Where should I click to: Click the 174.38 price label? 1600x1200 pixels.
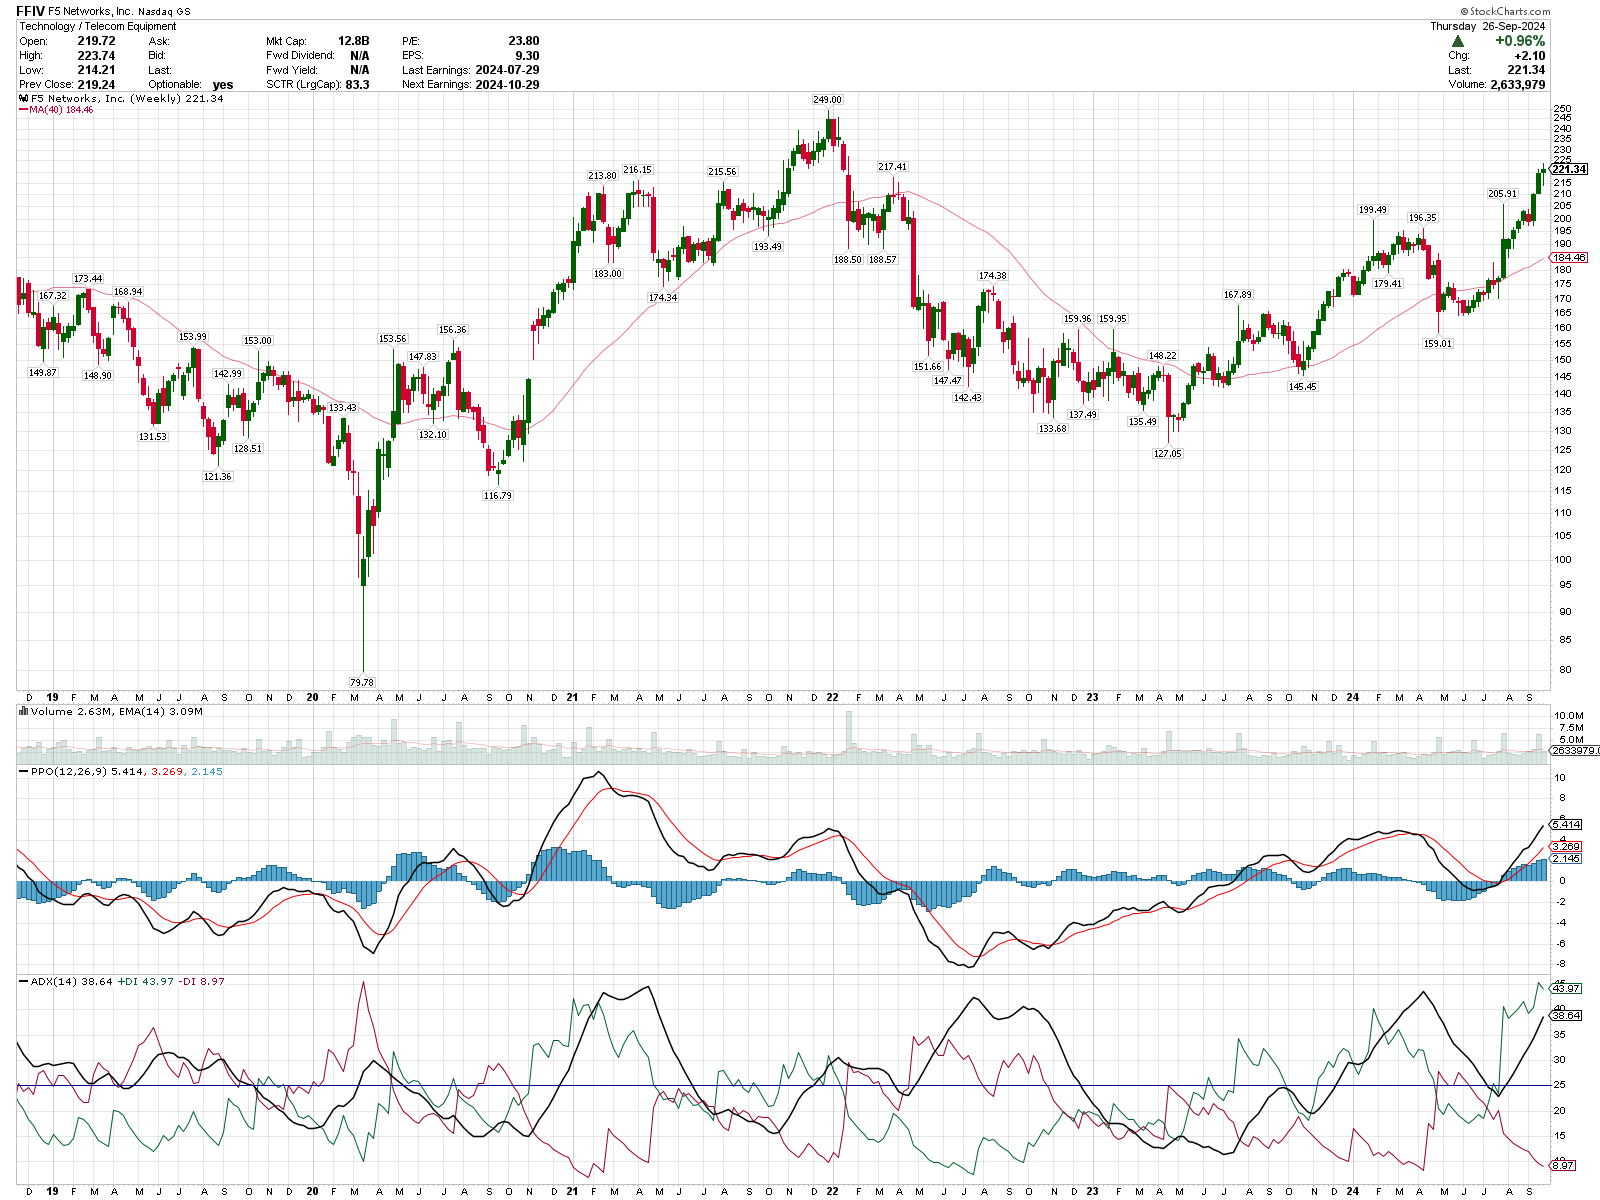(x=993, y=276)
